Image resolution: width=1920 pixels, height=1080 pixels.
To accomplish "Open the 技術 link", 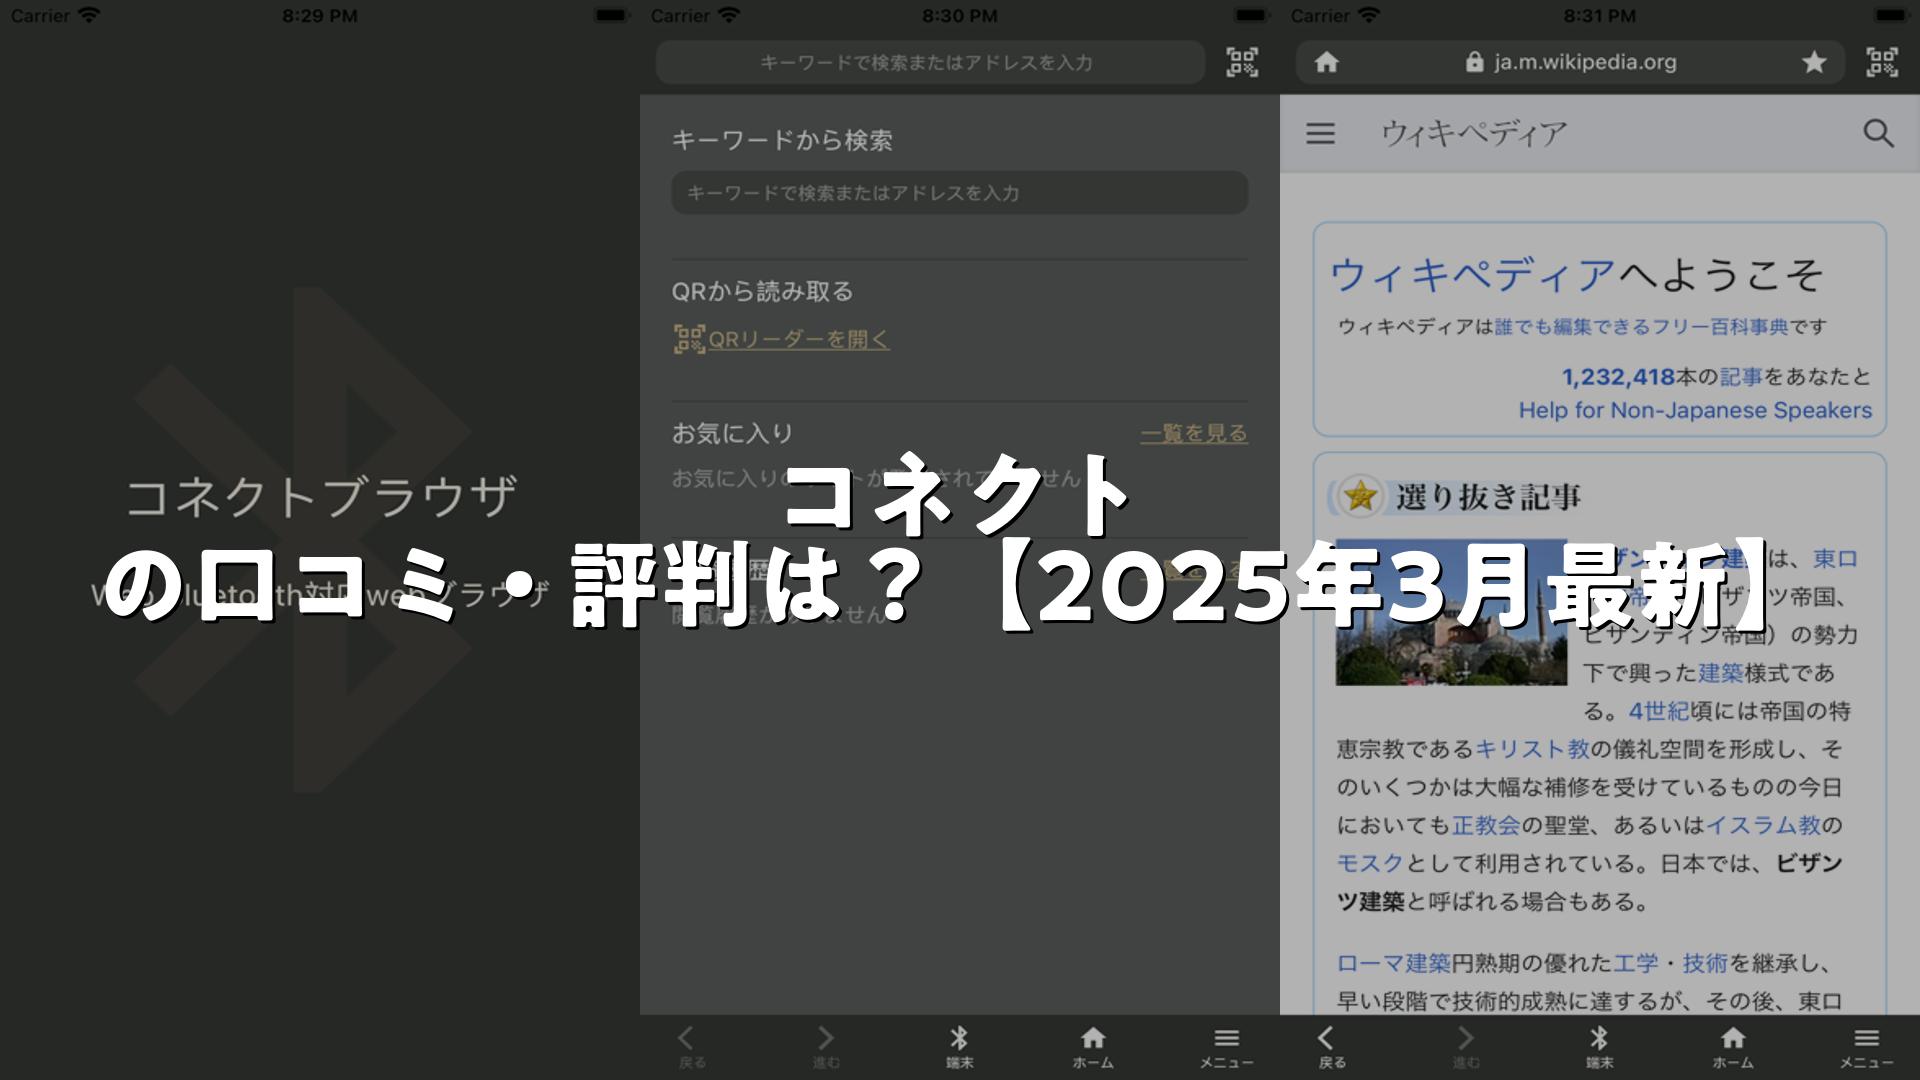I will pyautogui.click(x=1705, y=963).
